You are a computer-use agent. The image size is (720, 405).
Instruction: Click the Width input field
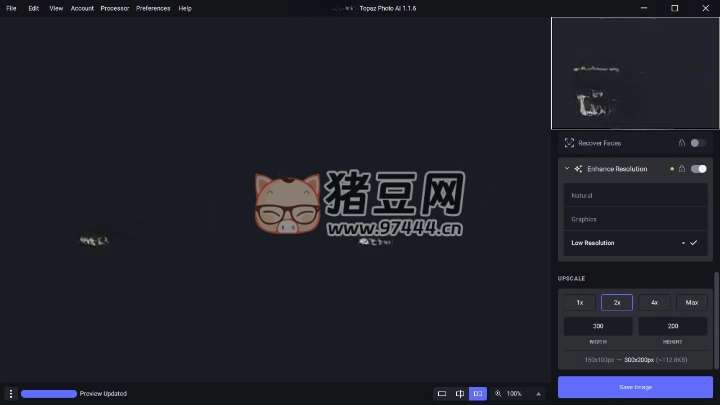click(x=598, y=326)
